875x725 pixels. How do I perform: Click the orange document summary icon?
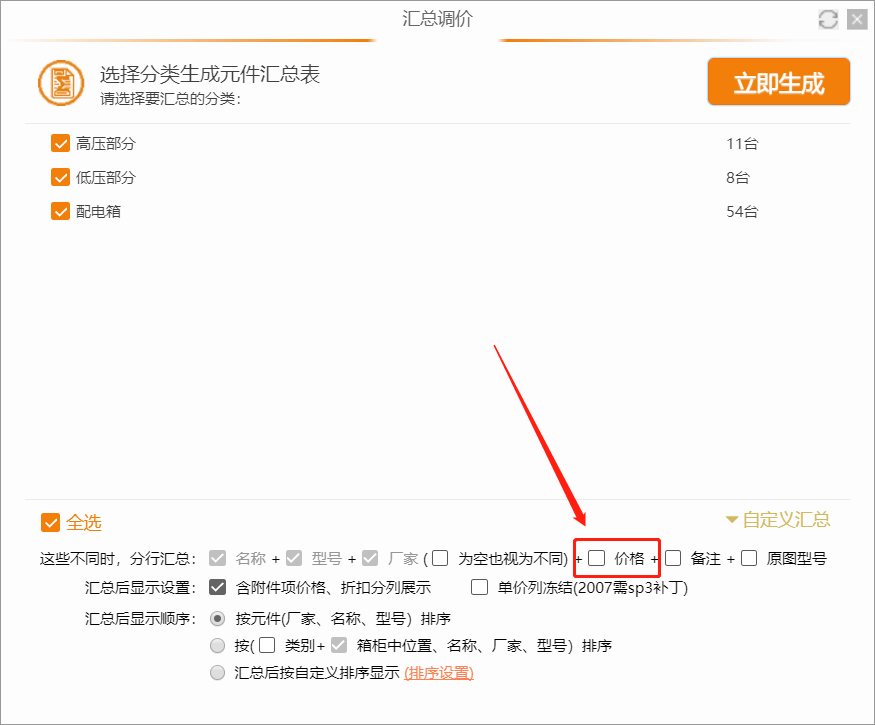[x=61, y=83]
